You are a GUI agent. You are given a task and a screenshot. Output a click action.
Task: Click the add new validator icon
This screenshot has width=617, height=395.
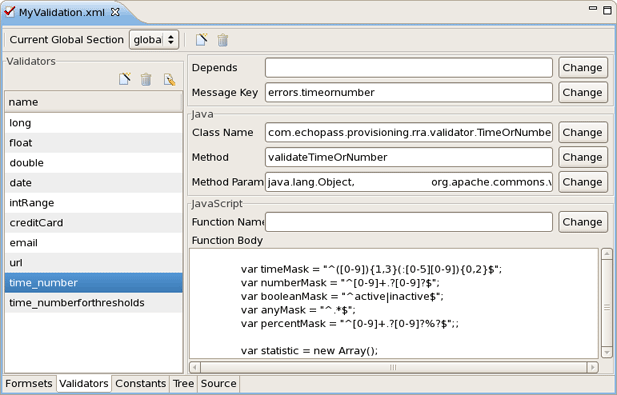125,79
